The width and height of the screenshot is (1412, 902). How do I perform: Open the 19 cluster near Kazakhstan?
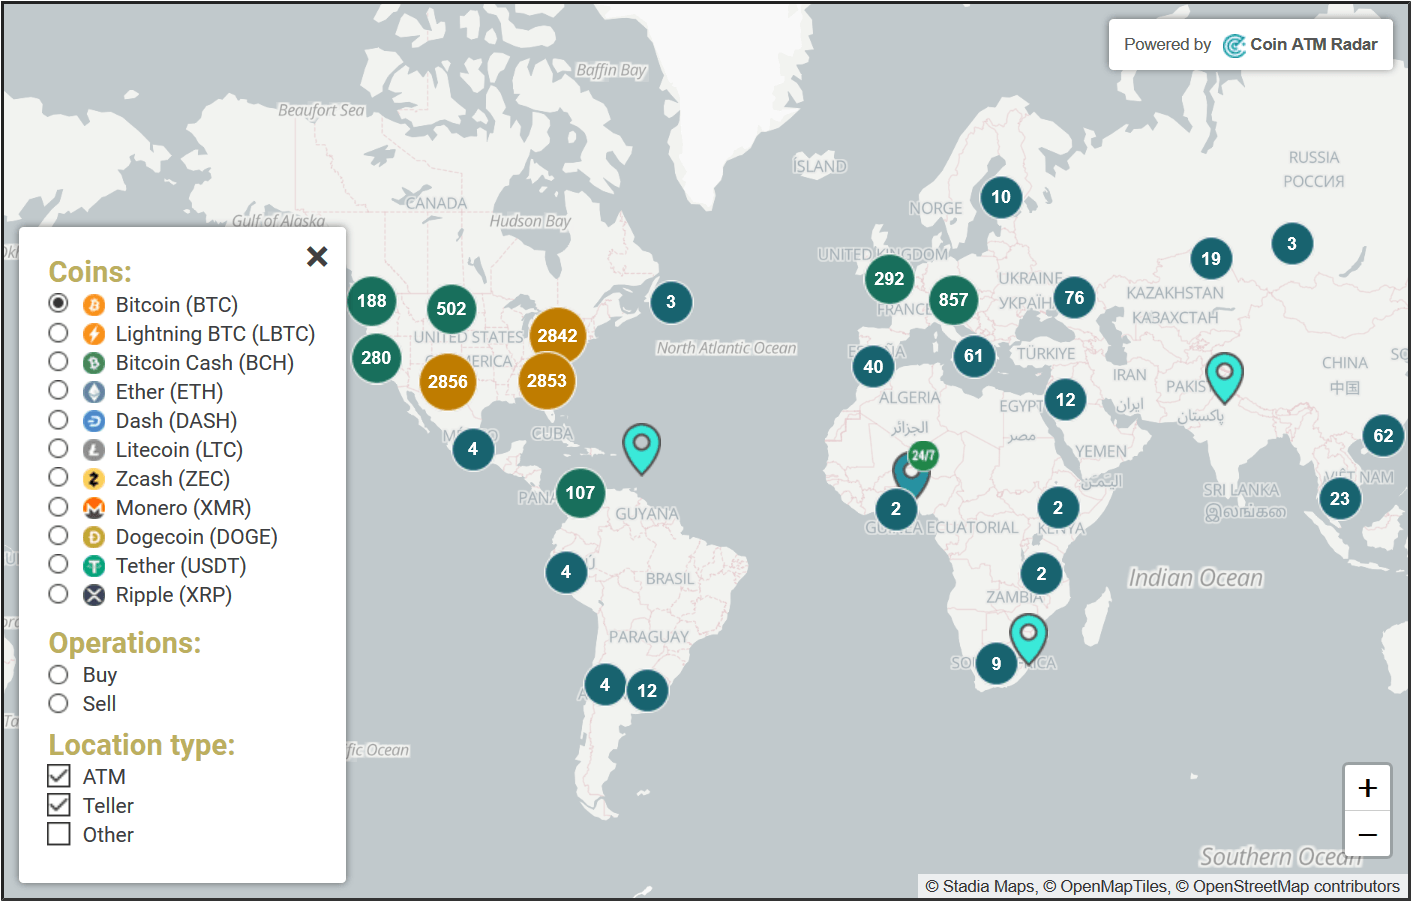1211,259
